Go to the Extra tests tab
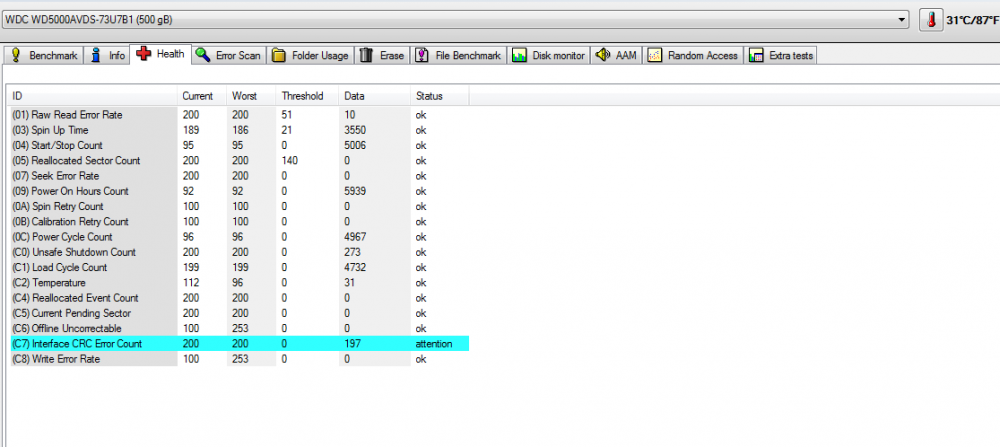This screenshot has height=447, width=1000. [790, 55]
